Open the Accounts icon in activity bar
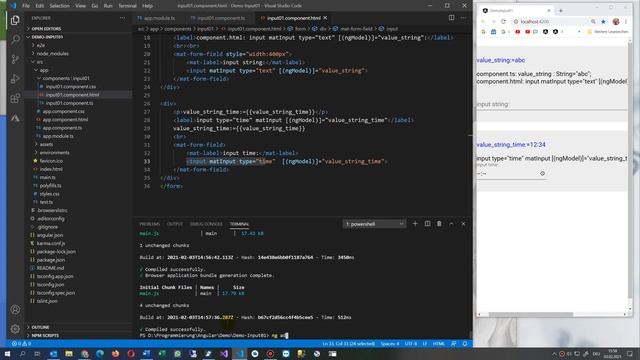 (x=15, y=309)
